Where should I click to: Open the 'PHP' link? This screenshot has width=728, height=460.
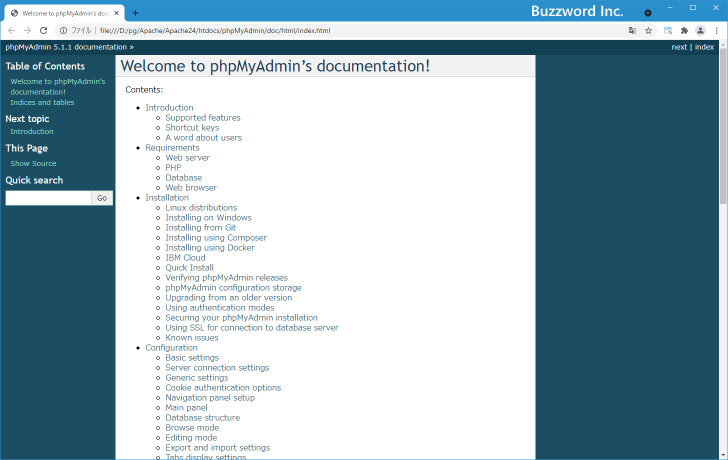(x=173, y=168)
